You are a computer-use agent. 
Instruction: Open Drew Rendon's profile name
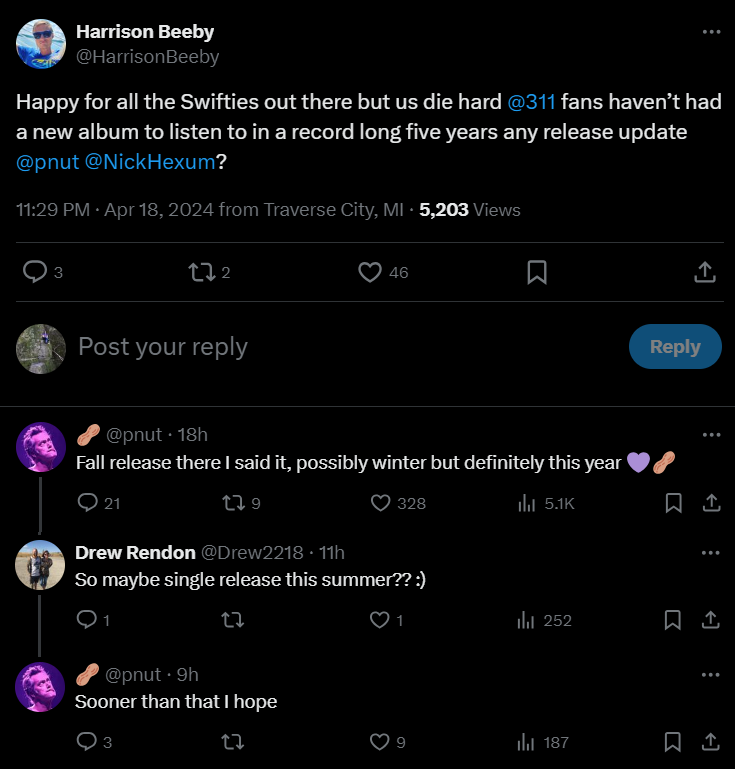pos(135,552)
